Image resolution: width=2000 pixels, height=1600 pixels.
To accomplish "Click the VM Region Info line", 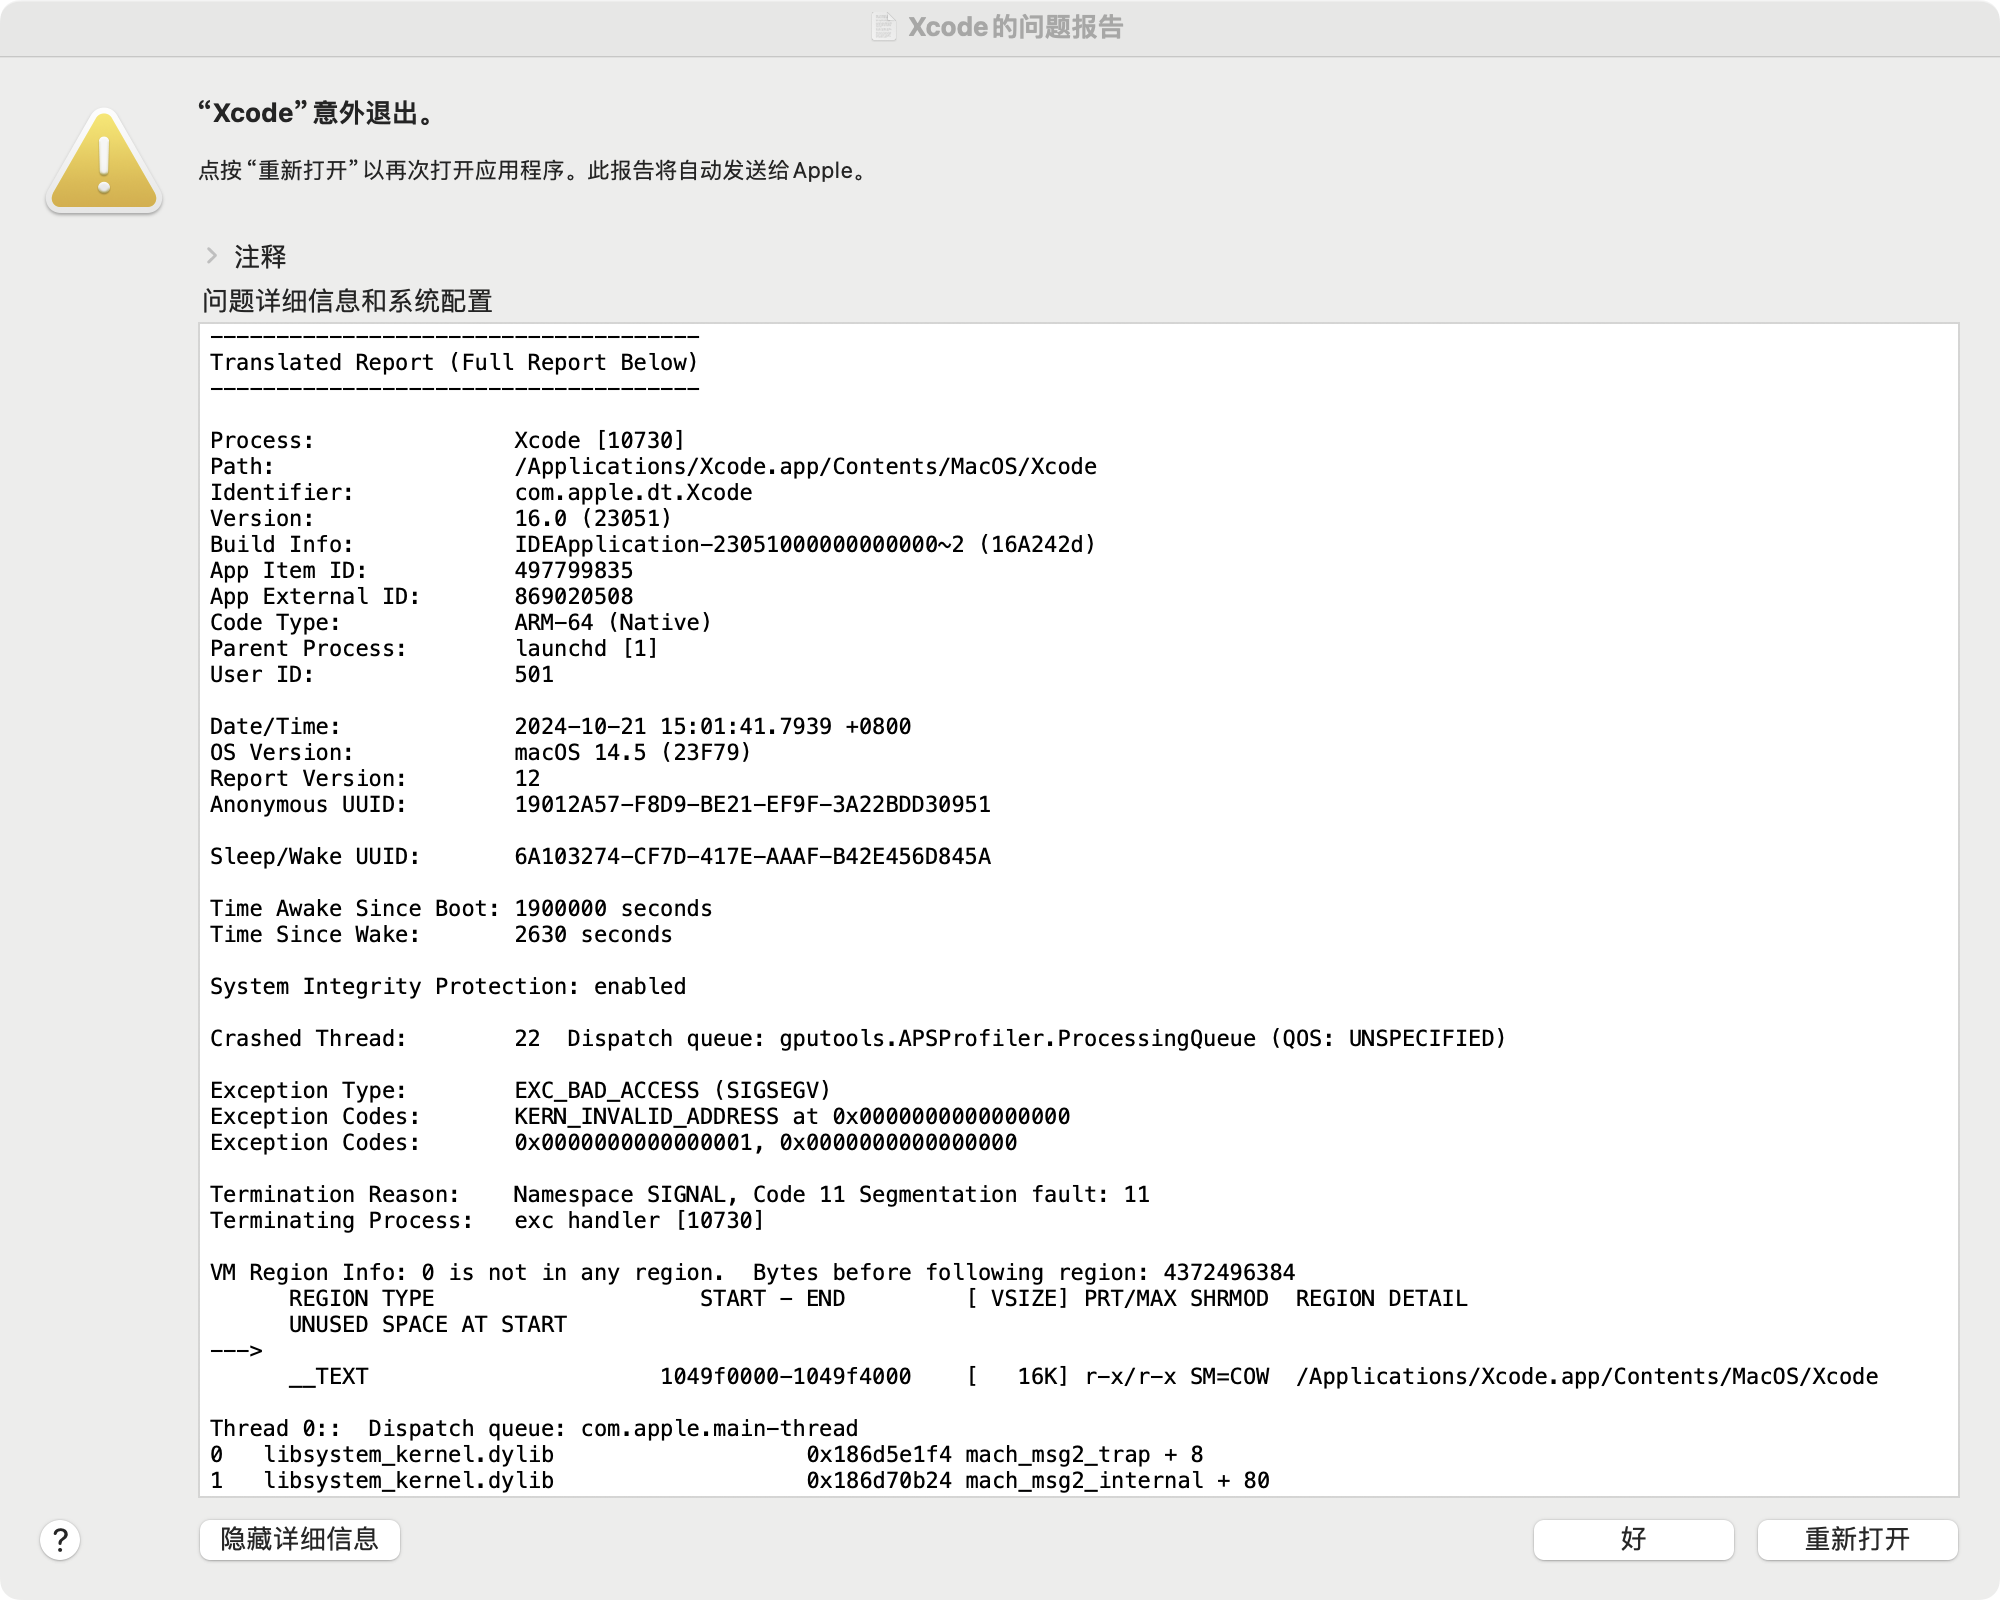I will pos(752,1272).
